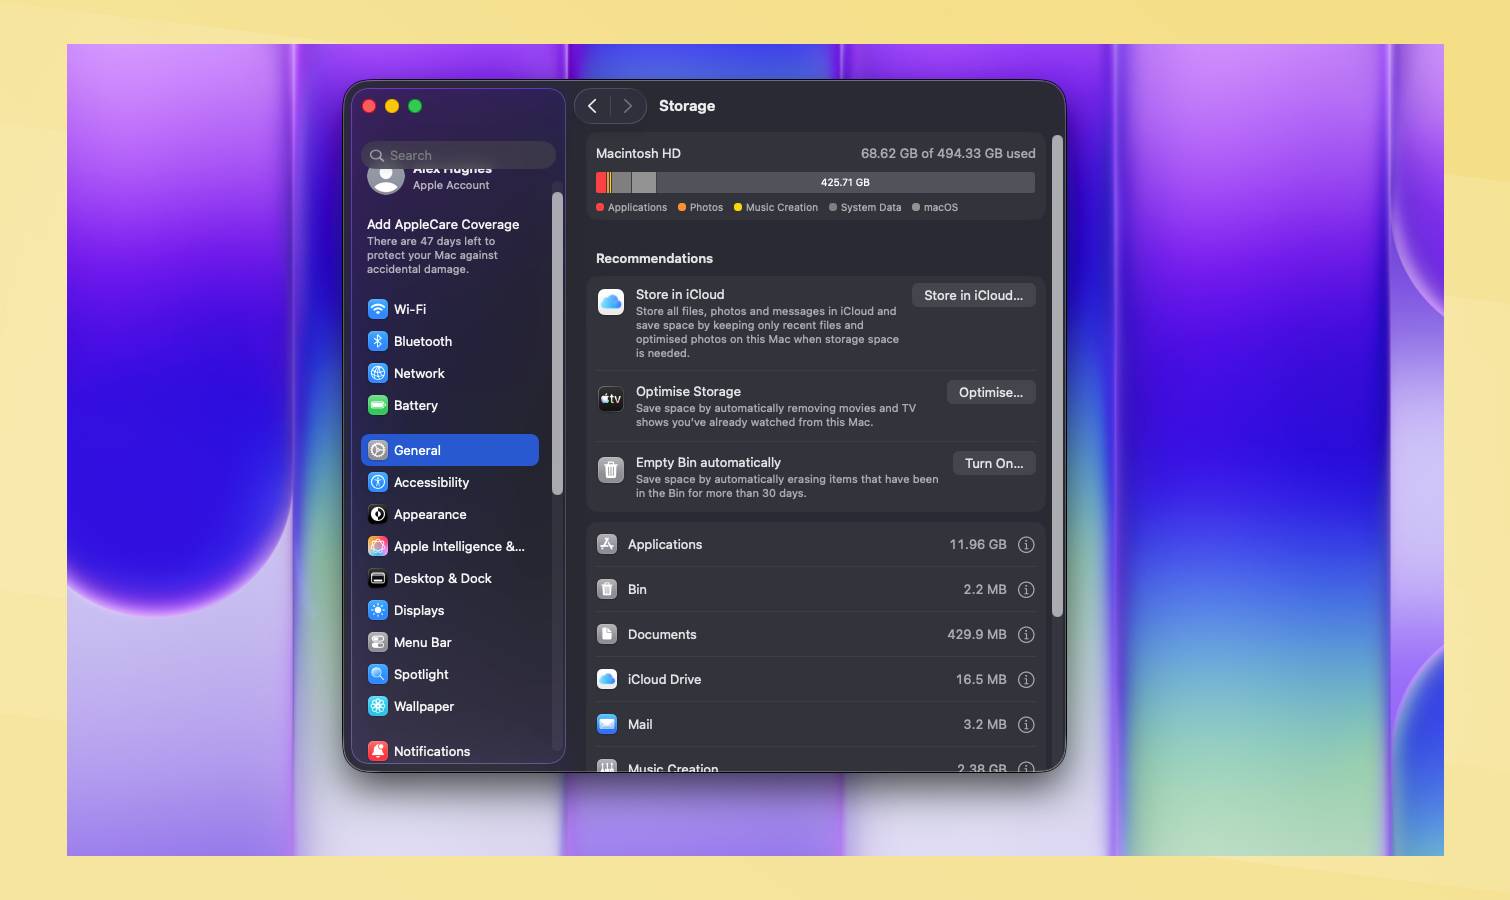Click the Optimise… button
The image size is (1510, 900).
991,392
